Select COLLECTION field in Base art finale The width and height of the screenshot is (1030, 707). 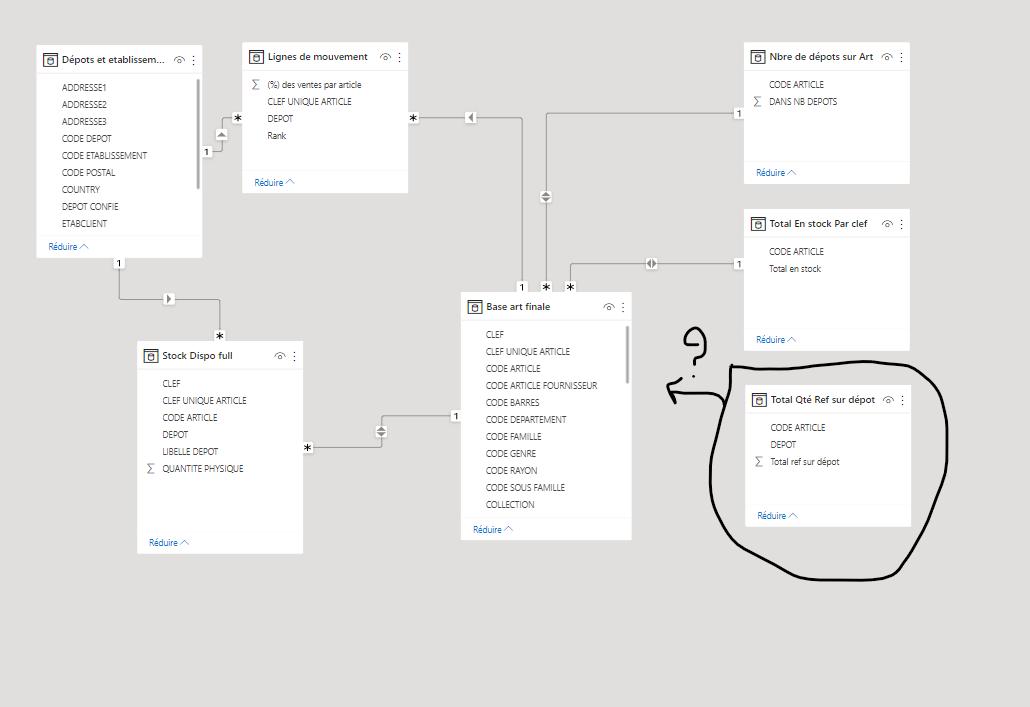click(510, 505)
